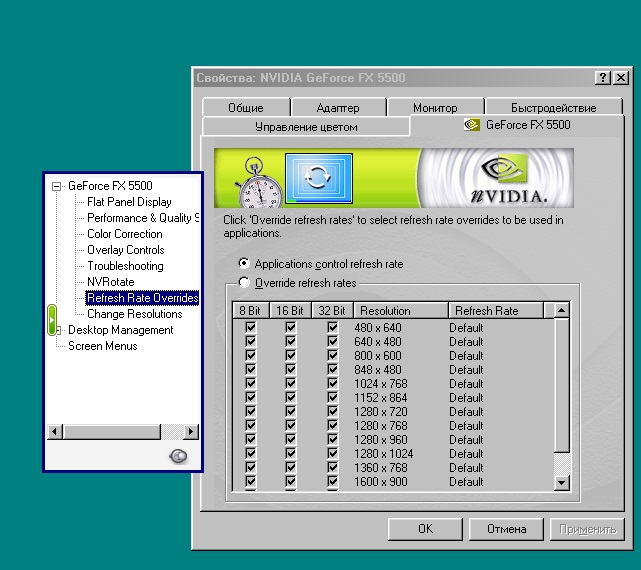Viewport: 641px width, 570px height.
Task: Open the Общие tab
Action: point(246,108)
